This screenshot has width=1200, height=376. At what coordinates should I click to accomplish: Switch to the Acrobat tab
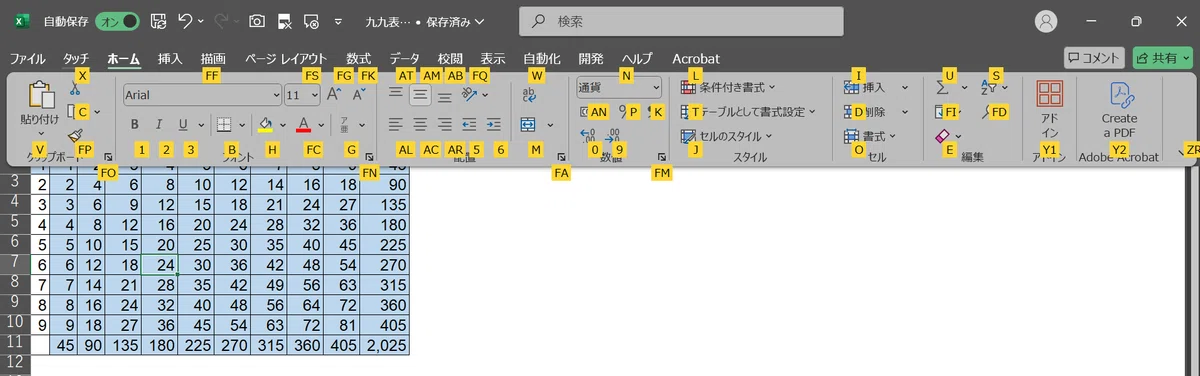click(x=696, y=58)
